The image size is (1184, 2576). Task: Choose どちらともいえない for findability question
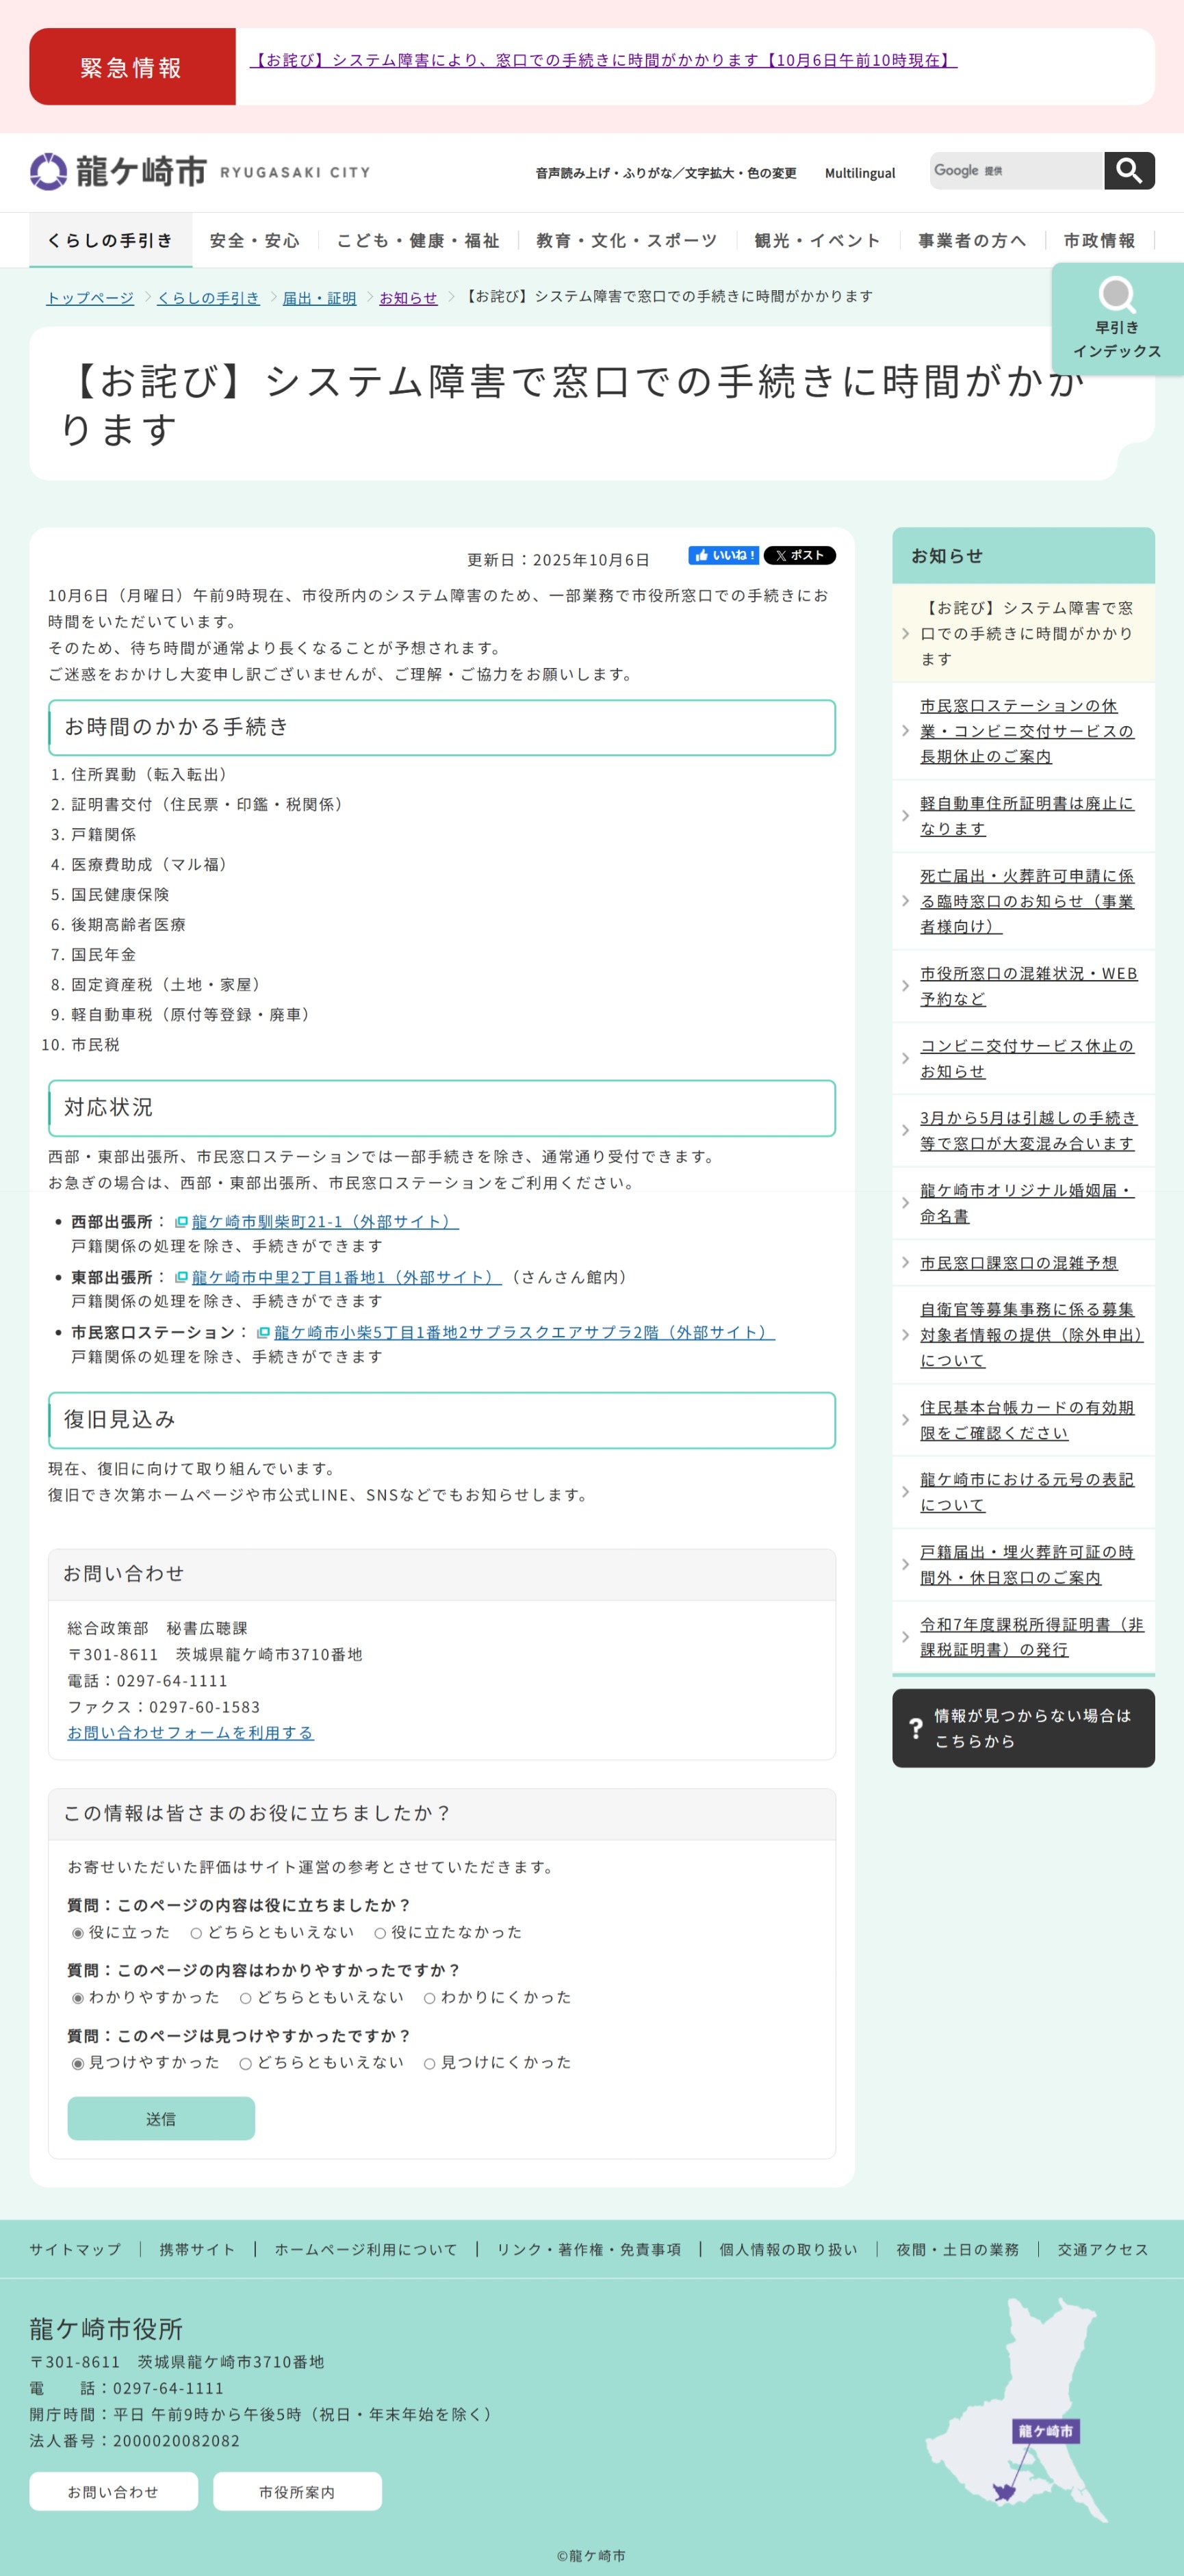point(245,2063)
